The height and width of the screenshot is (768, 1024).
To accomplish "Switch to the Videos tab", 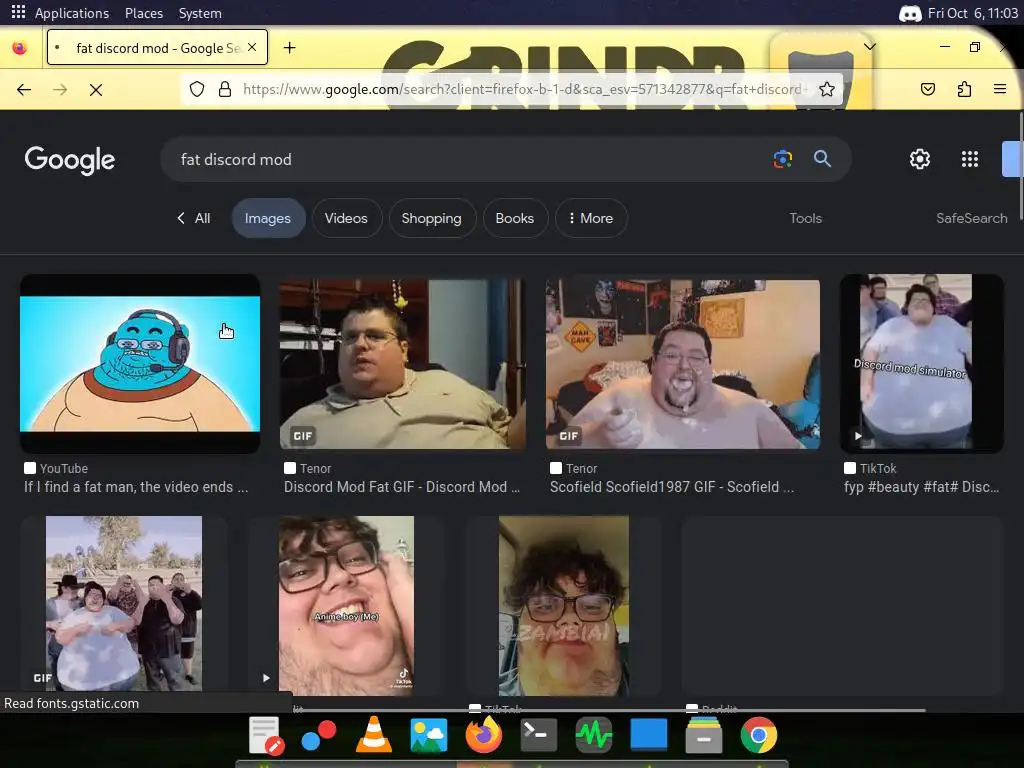I will pos(346,218).
